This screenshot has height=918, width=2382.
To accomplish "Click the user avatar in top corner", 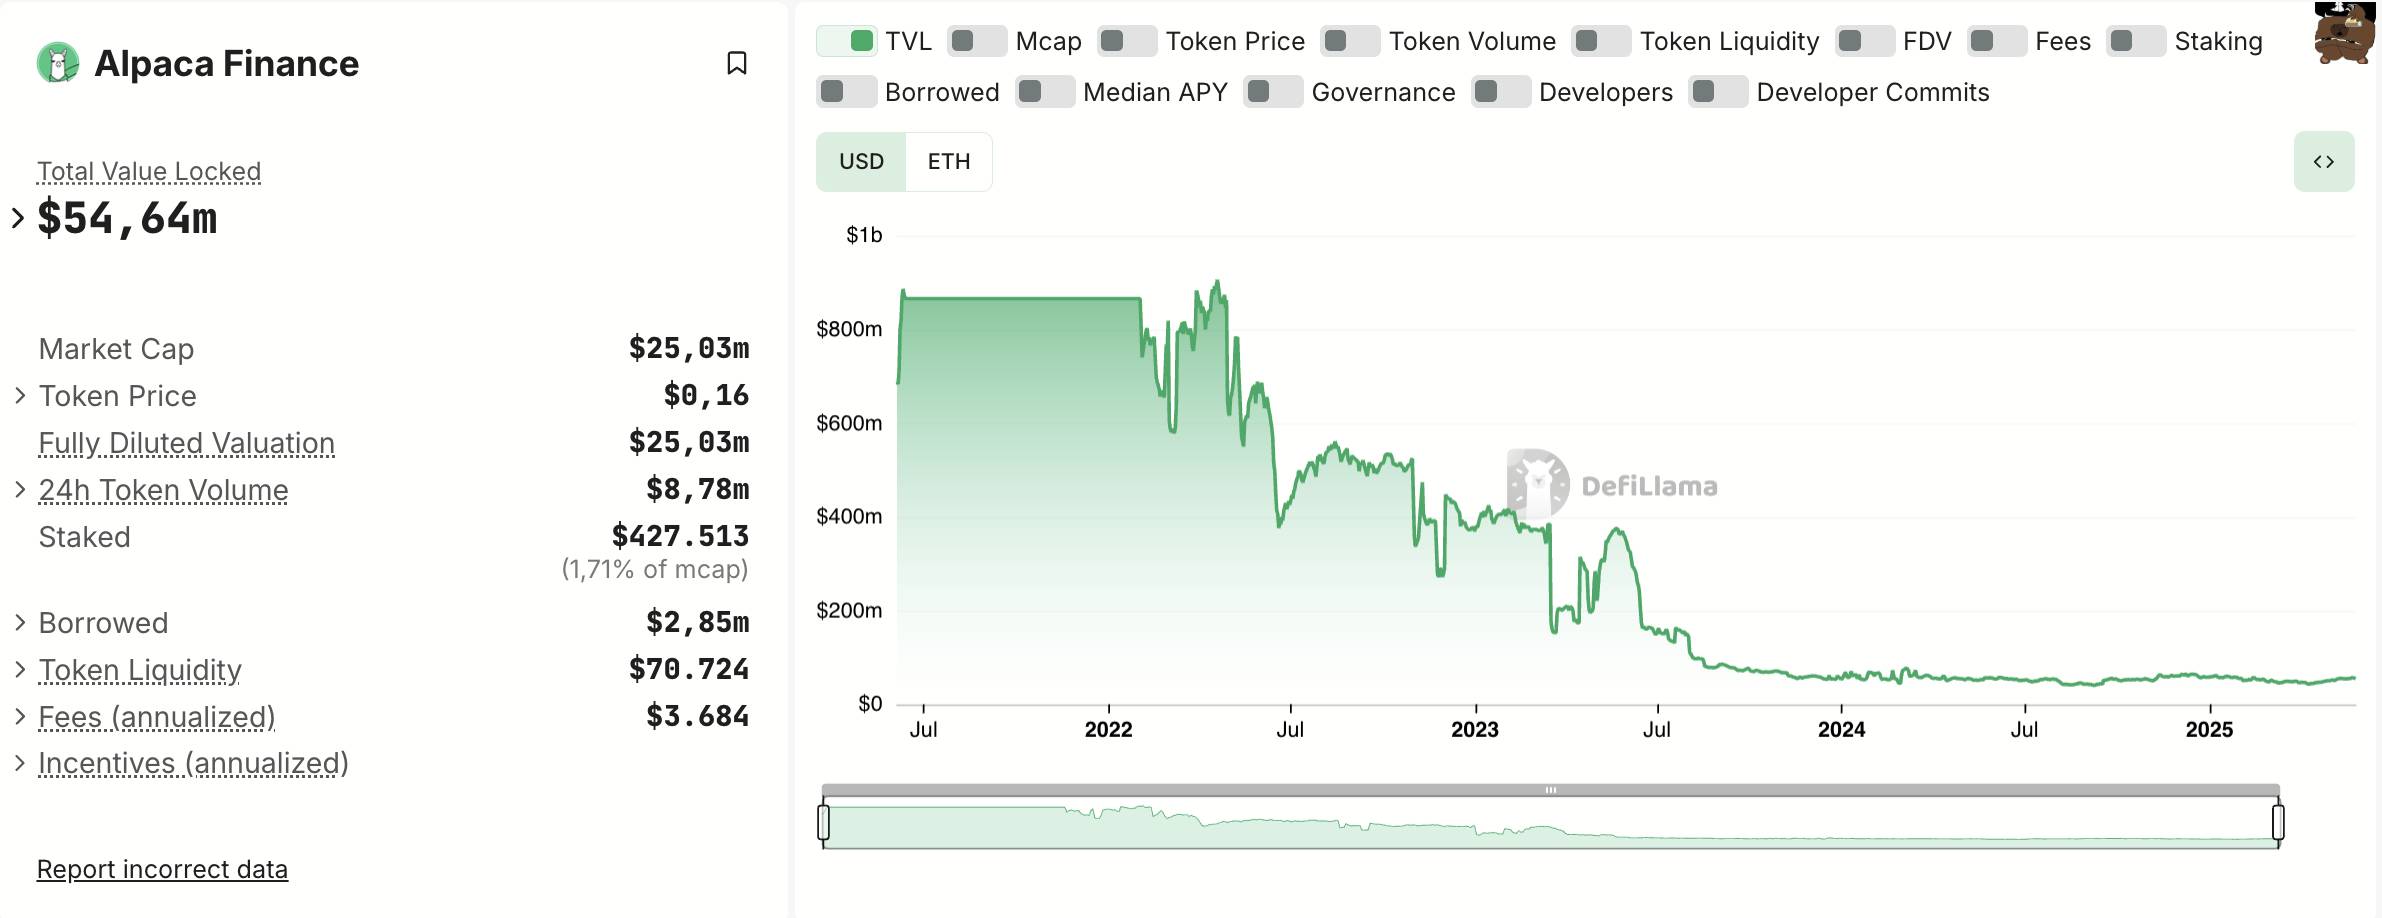I will tap(2343, 33).
